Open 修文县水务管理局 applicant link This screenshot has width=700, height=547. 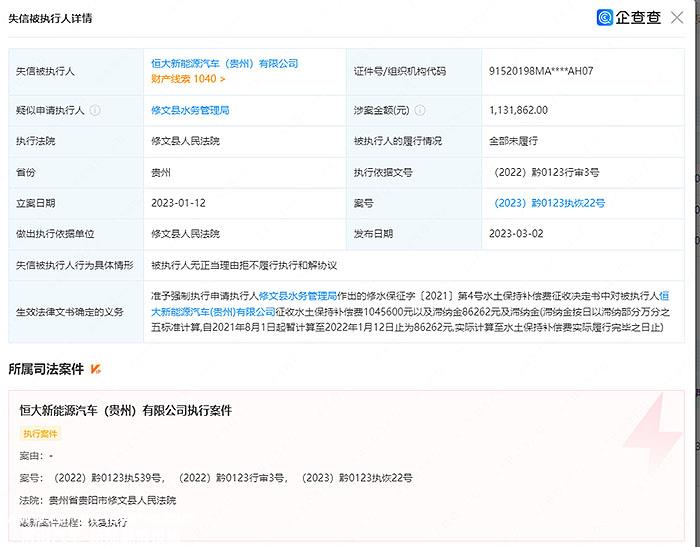[x=190, y=110]
